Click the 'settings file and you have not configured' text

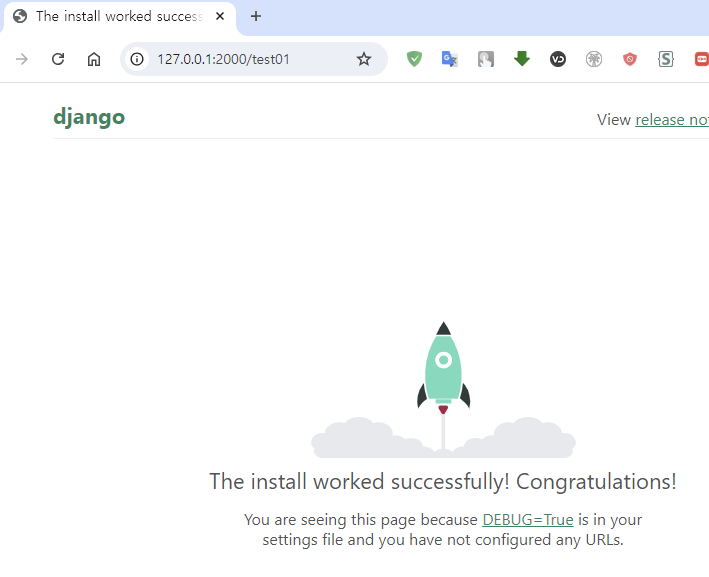pyautogui.click(x=369, y=540)
